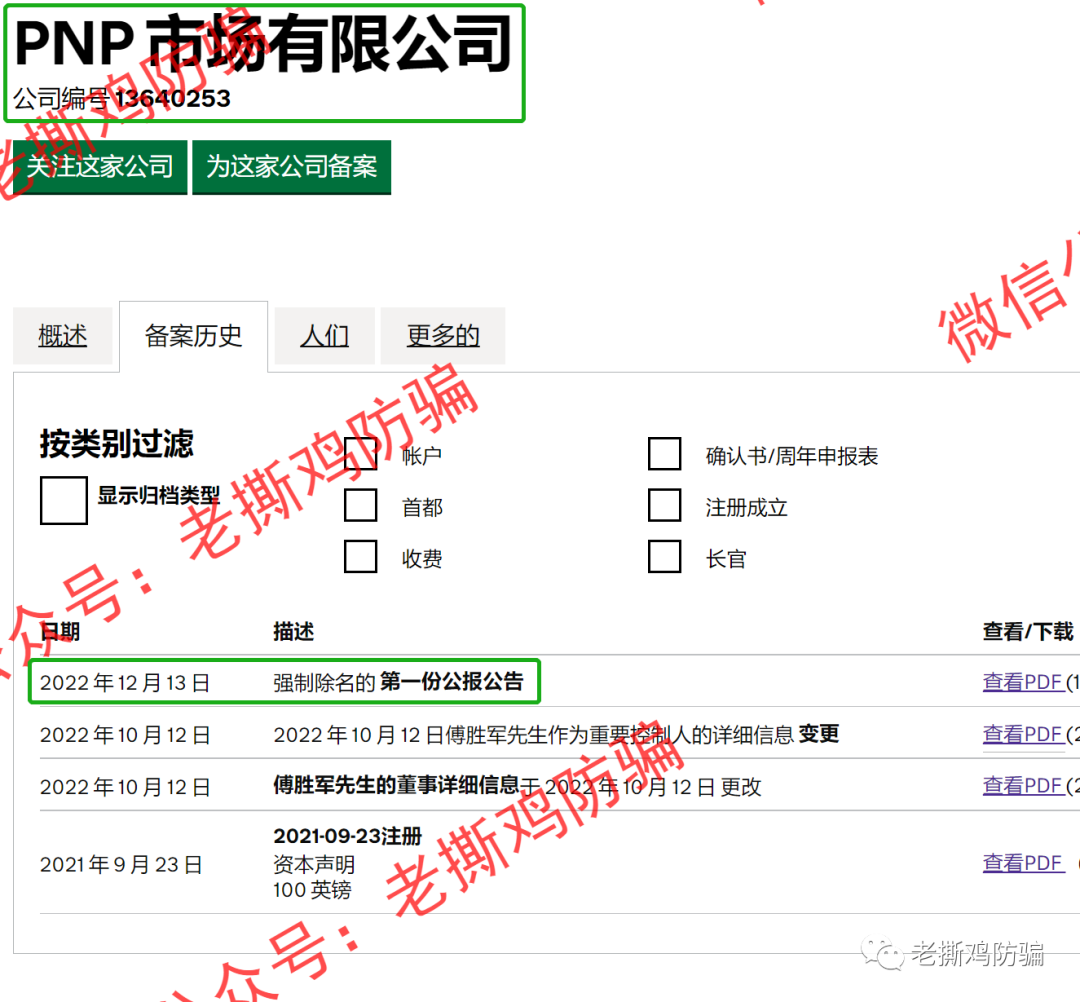Open the 更多的 tab
The height and width of the screenshot is (1002, 1080).
(443, 335)
